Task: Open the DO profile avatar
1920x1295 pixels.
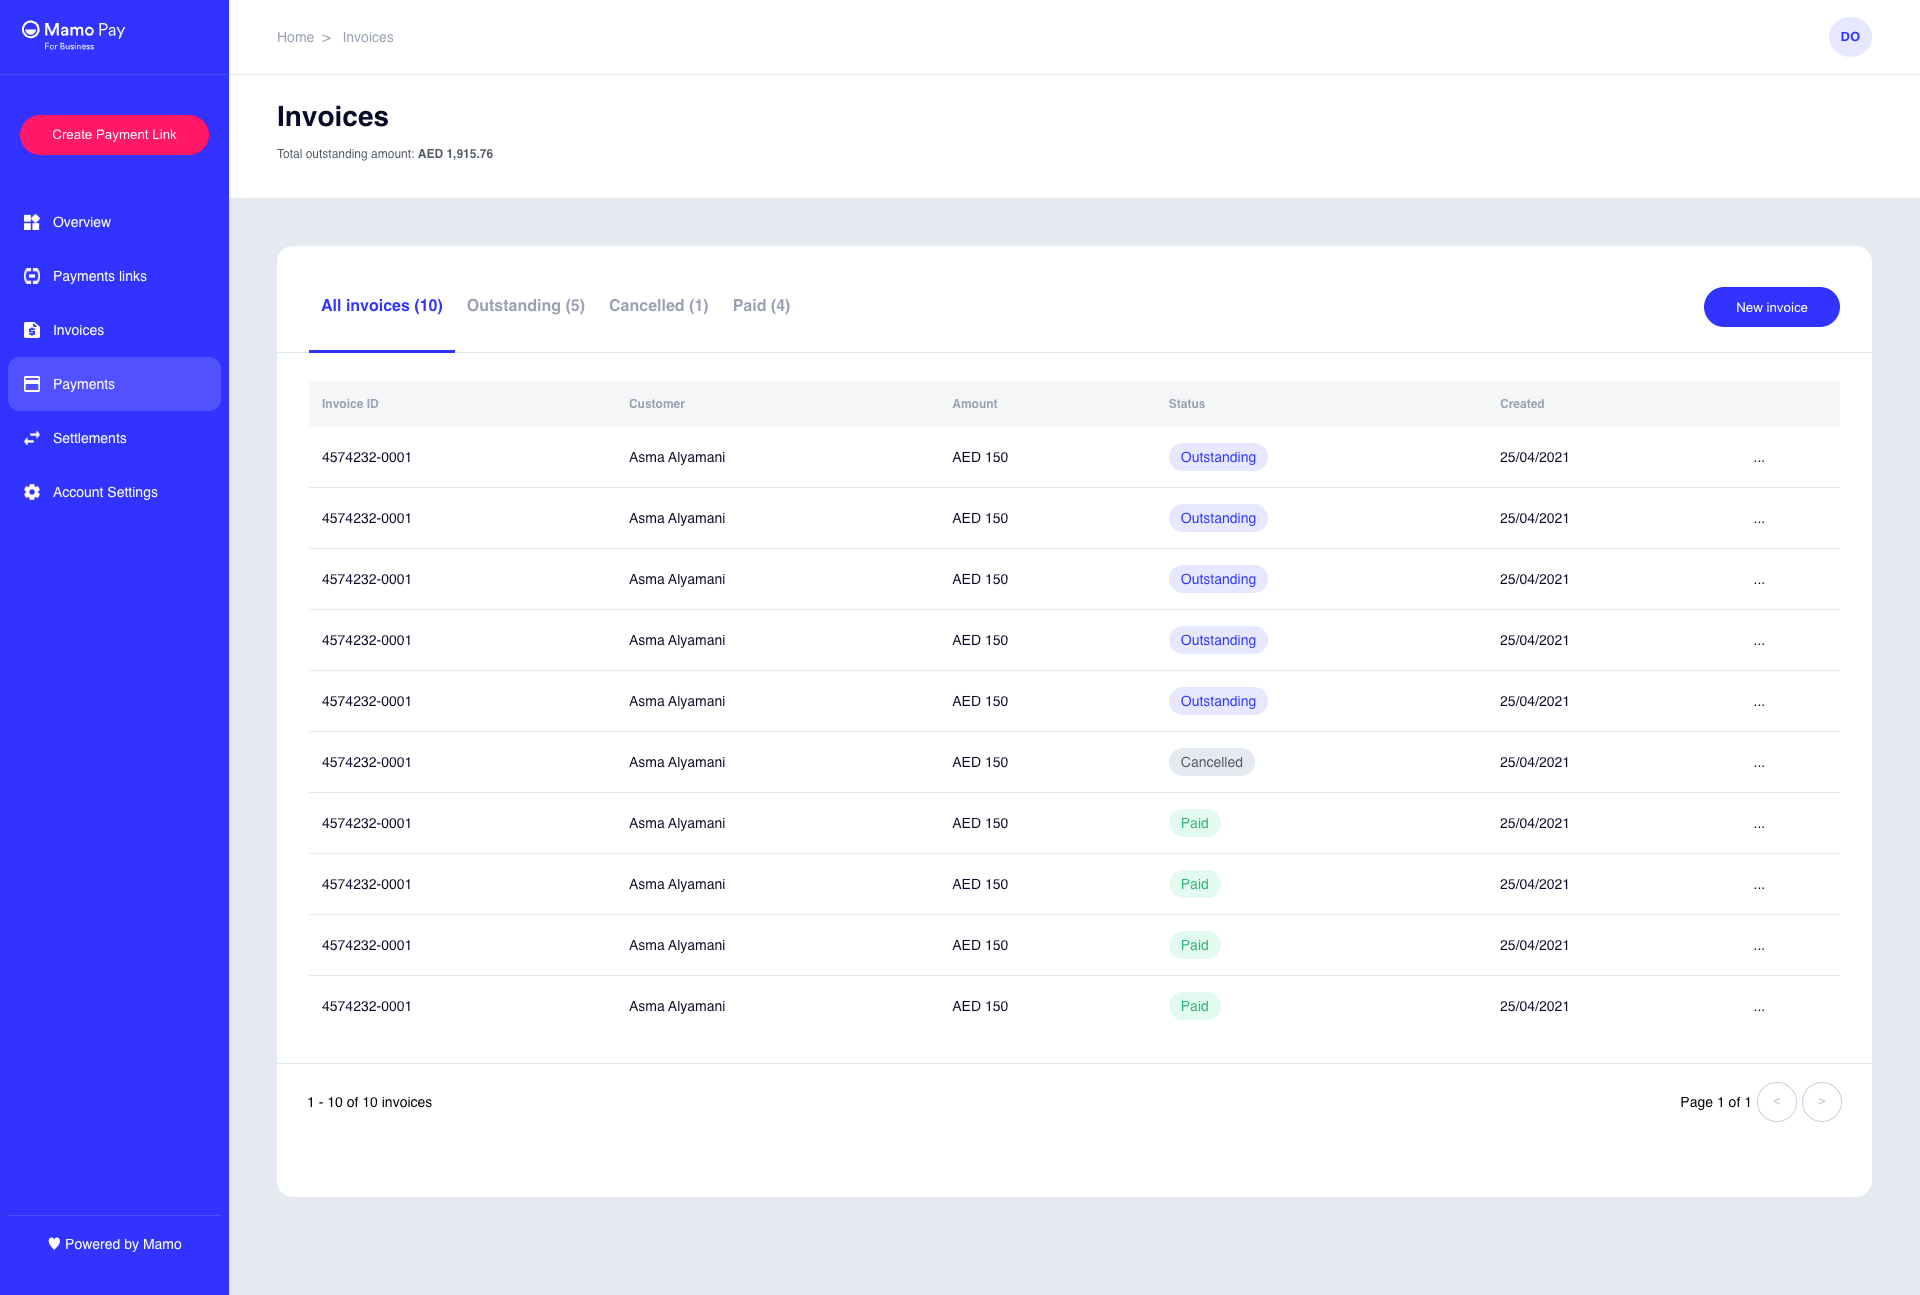Action: tap(1850, 36)
